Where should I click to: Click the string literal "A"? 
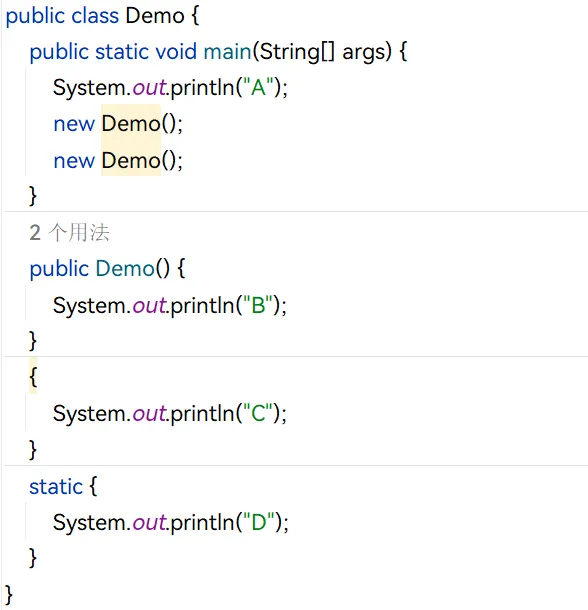point(258,87)
